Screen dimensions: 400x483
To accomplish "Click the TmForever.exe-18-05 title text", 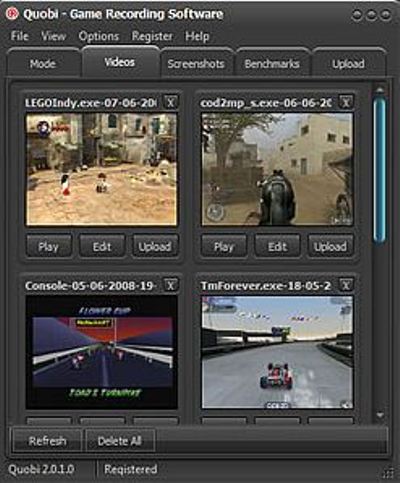I will pyautogui.click(x=266, y=286).
